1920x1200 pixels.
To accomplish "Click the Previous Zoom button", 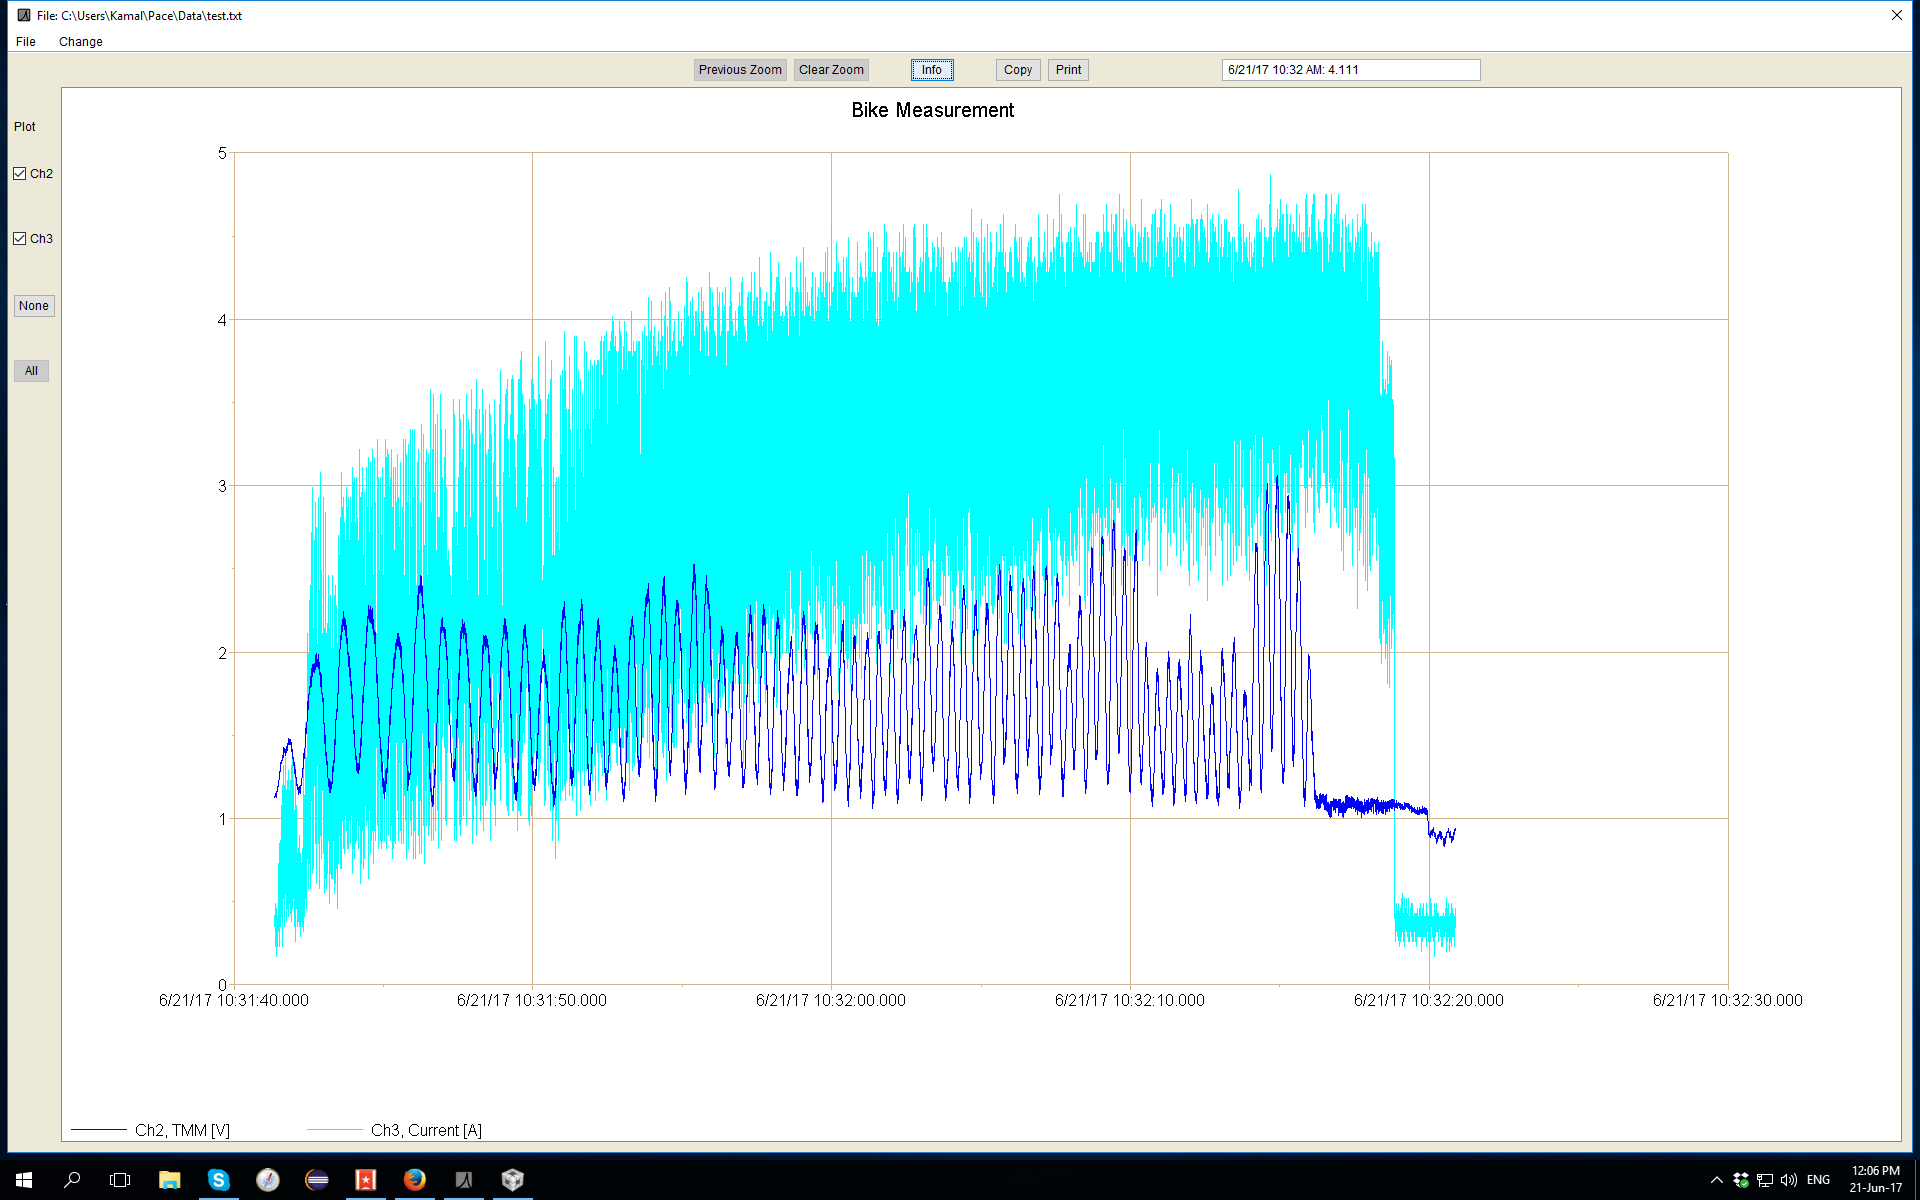I will 740,70.
